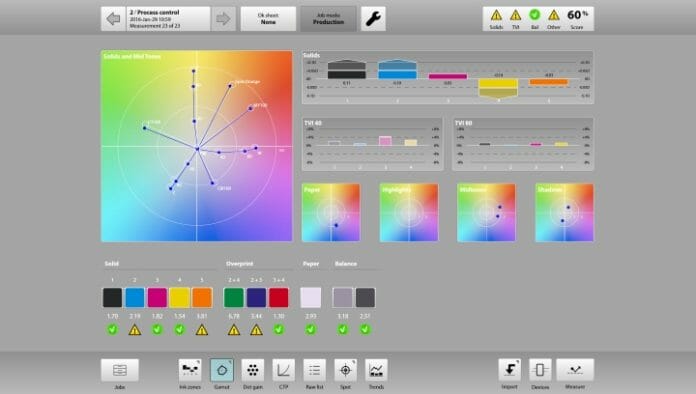The image size is (696, 394).
Task: Open the Highlights color thumbnail
Action: (x=409, y=213)
